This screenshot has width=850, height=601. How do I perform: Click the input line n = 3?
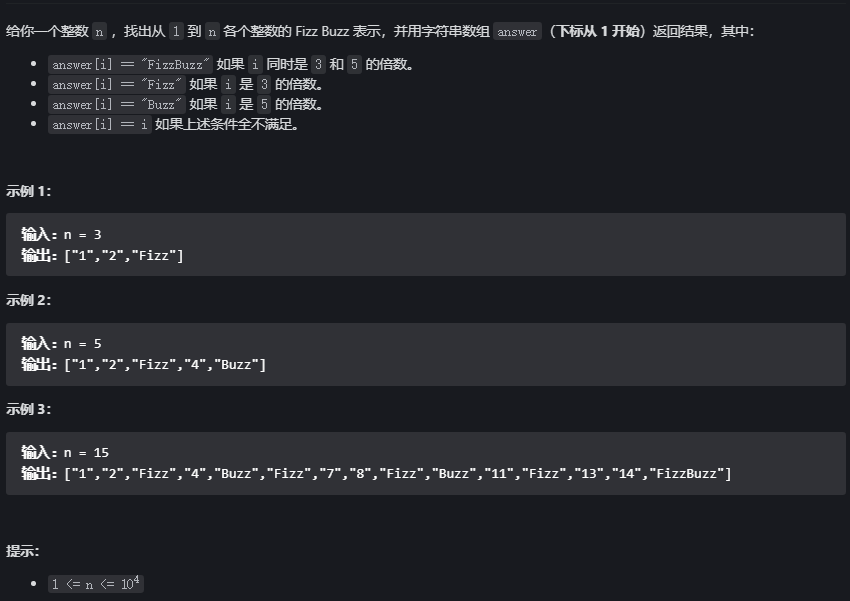pos(61,235)
